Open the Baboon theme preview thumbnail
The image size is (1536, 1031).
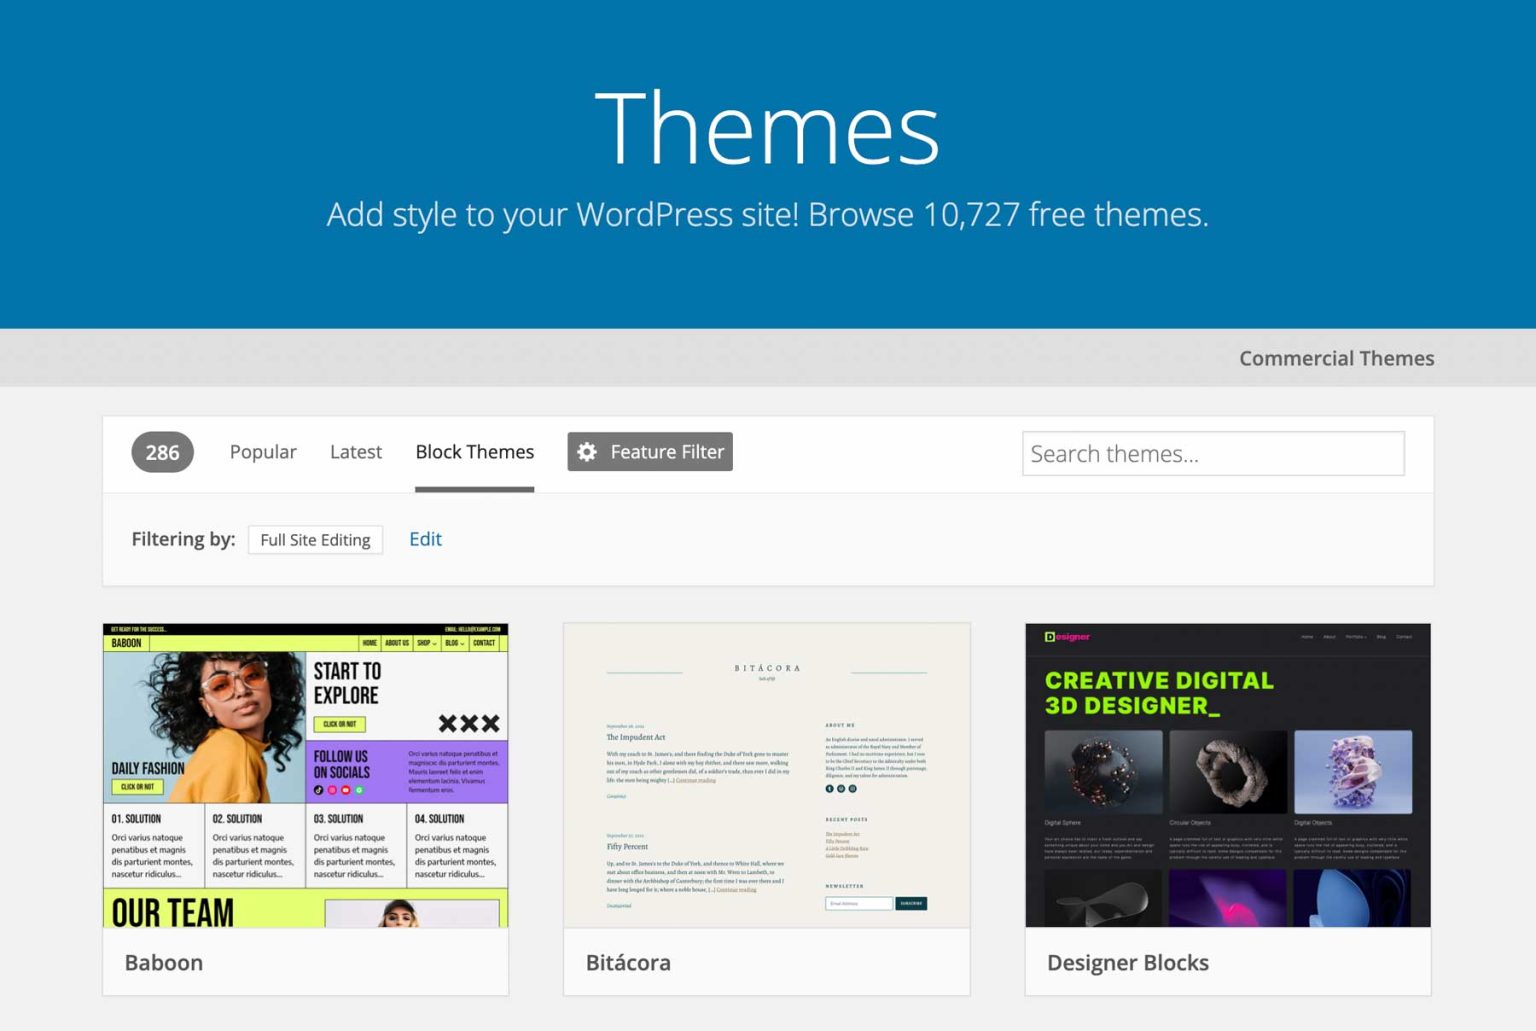(x=305, y=775)
